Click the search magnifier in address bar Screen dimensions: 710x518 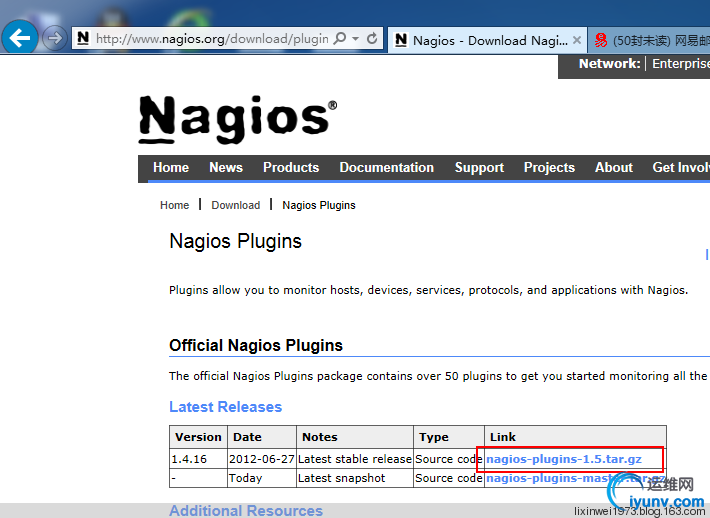pos(339,38)
